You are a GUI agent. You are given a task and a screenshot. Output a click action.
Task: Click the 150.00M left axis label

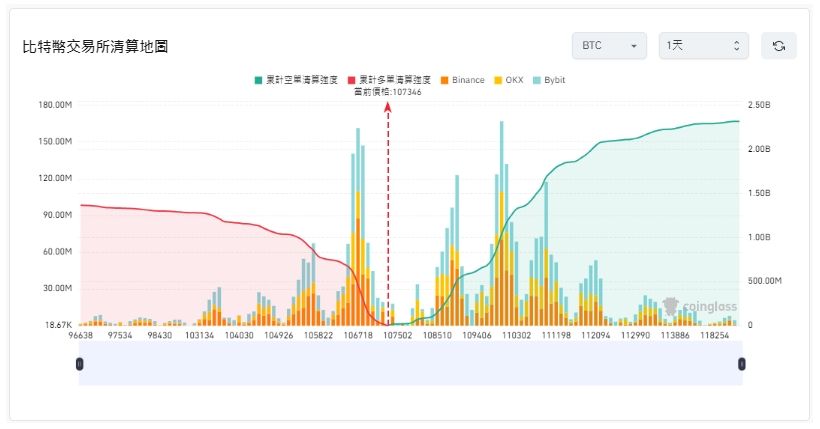point(55,141)
